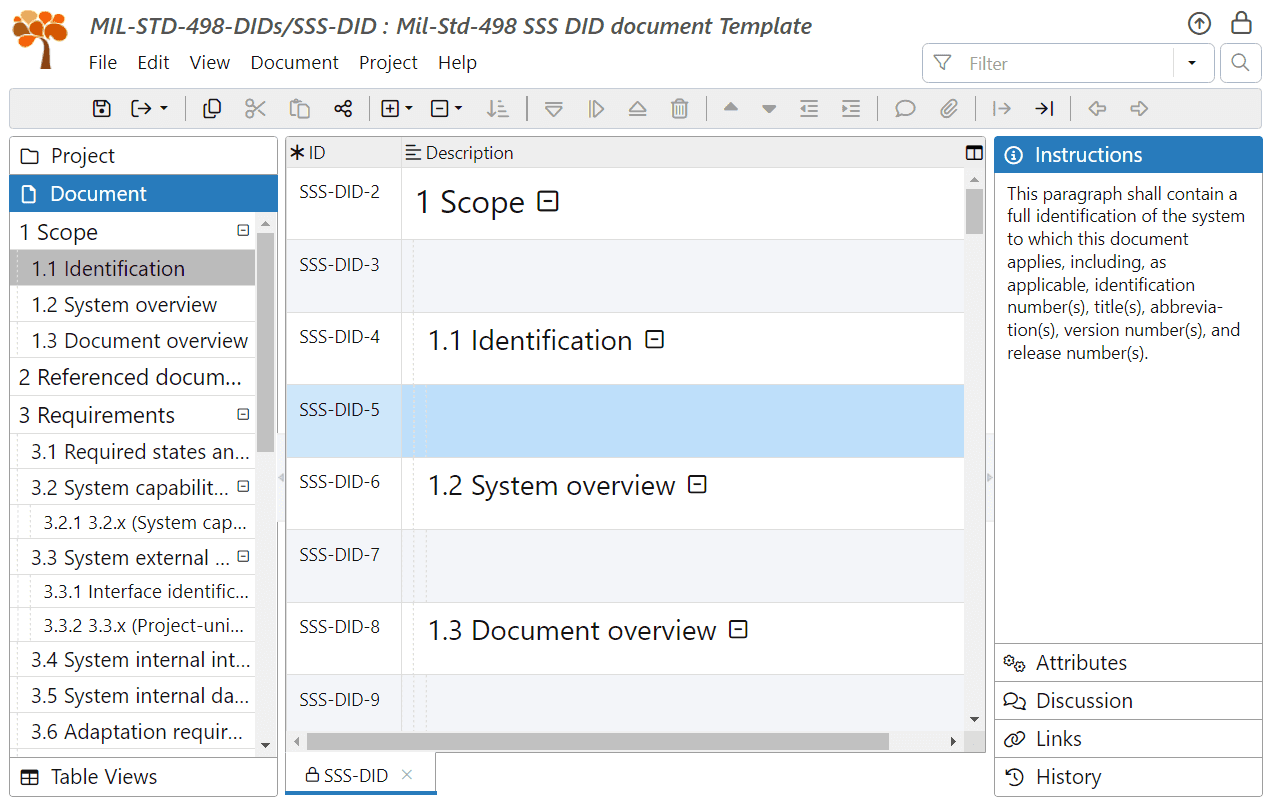The width and height of the screenshot is (1272, 800).
Task: Click the Outdent icon
Action: click(x=809, y=109)
